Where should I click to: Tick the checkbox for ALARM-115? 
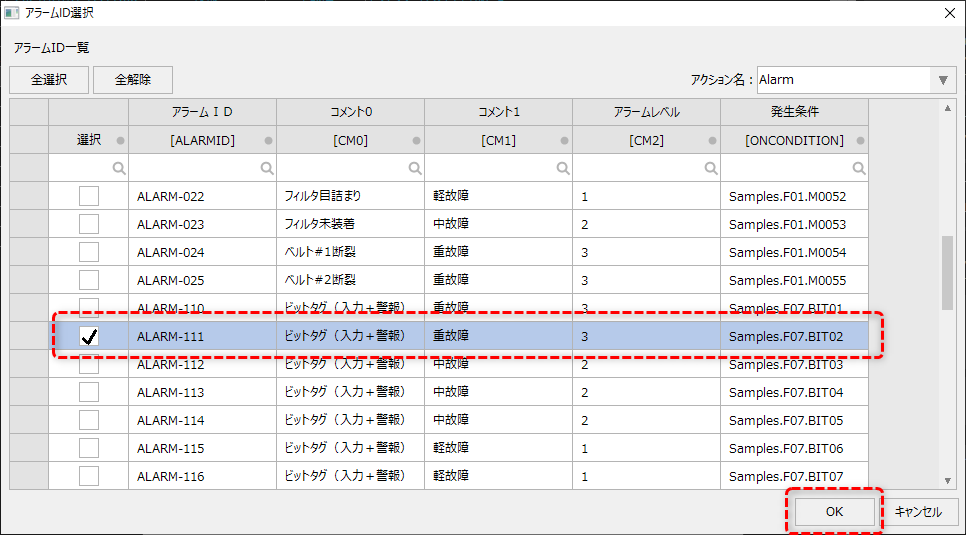point(89,449)
